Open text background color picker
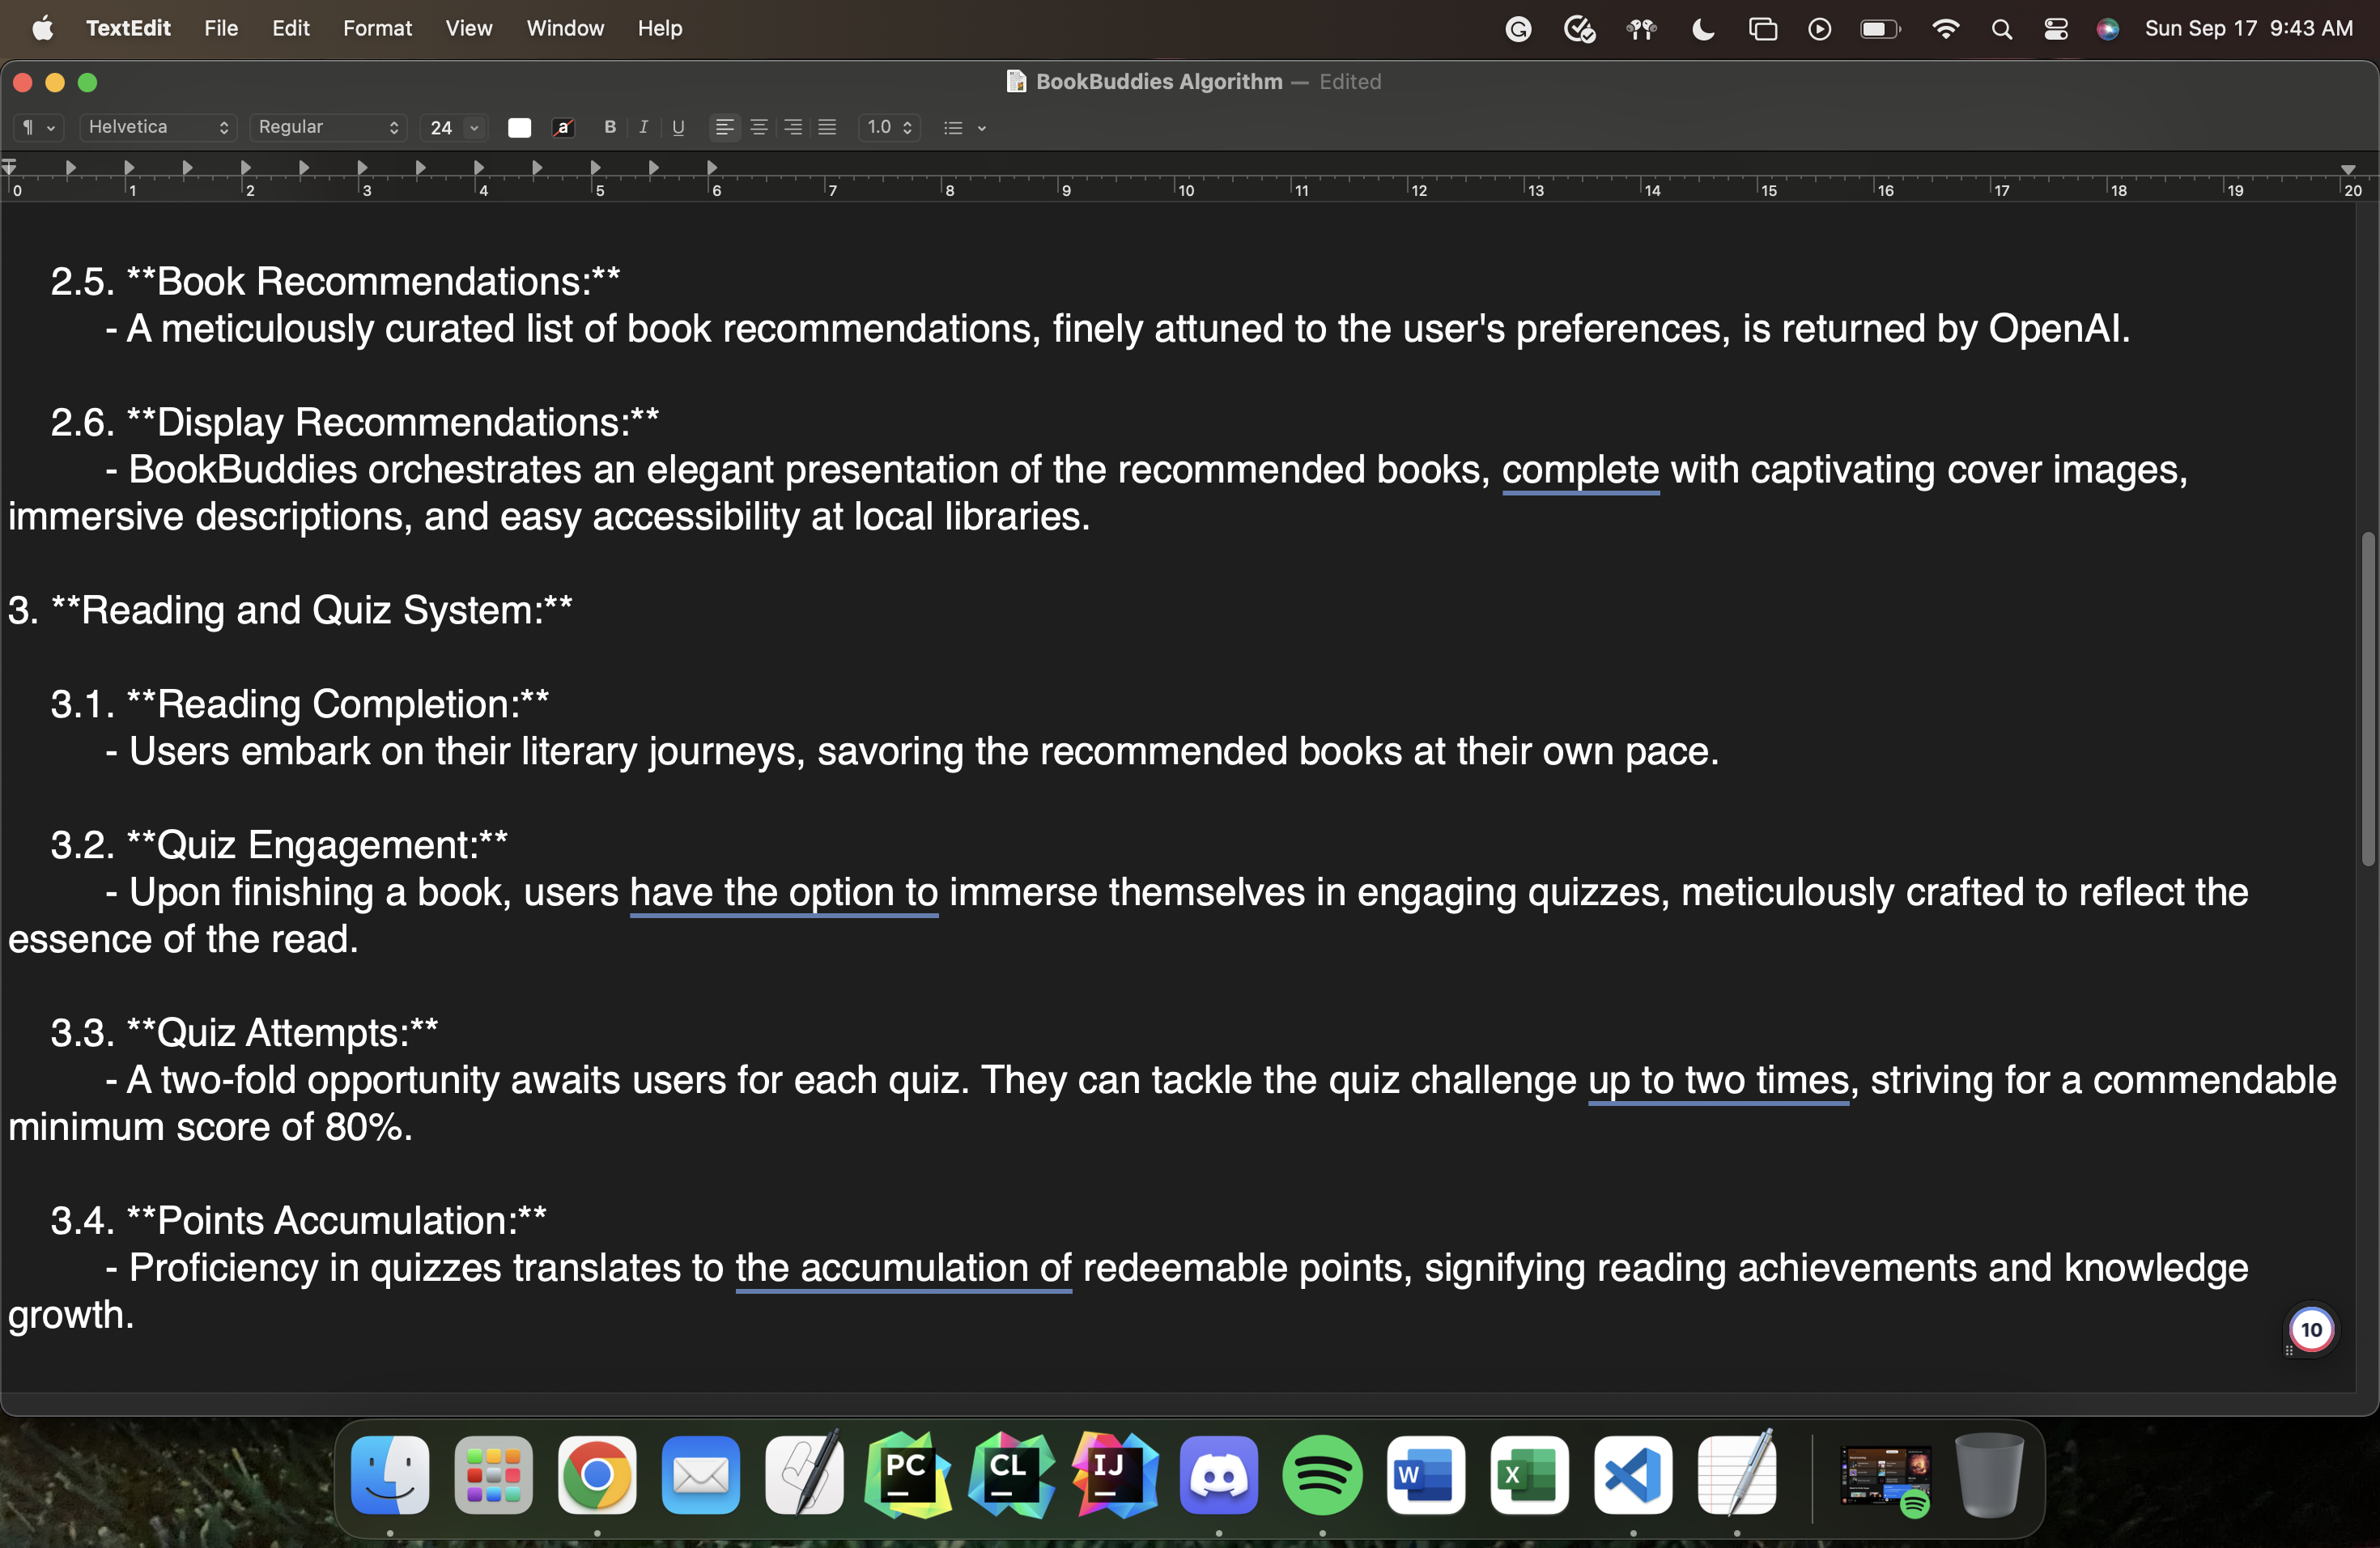 (563, 127)
